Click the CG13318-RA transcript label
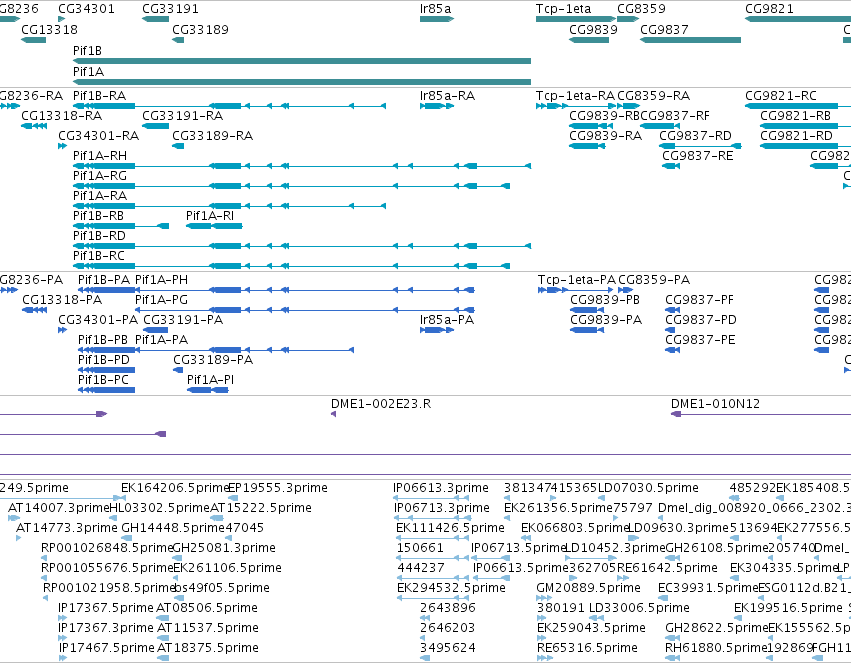 pyautogui.click(x=61, y=116)
